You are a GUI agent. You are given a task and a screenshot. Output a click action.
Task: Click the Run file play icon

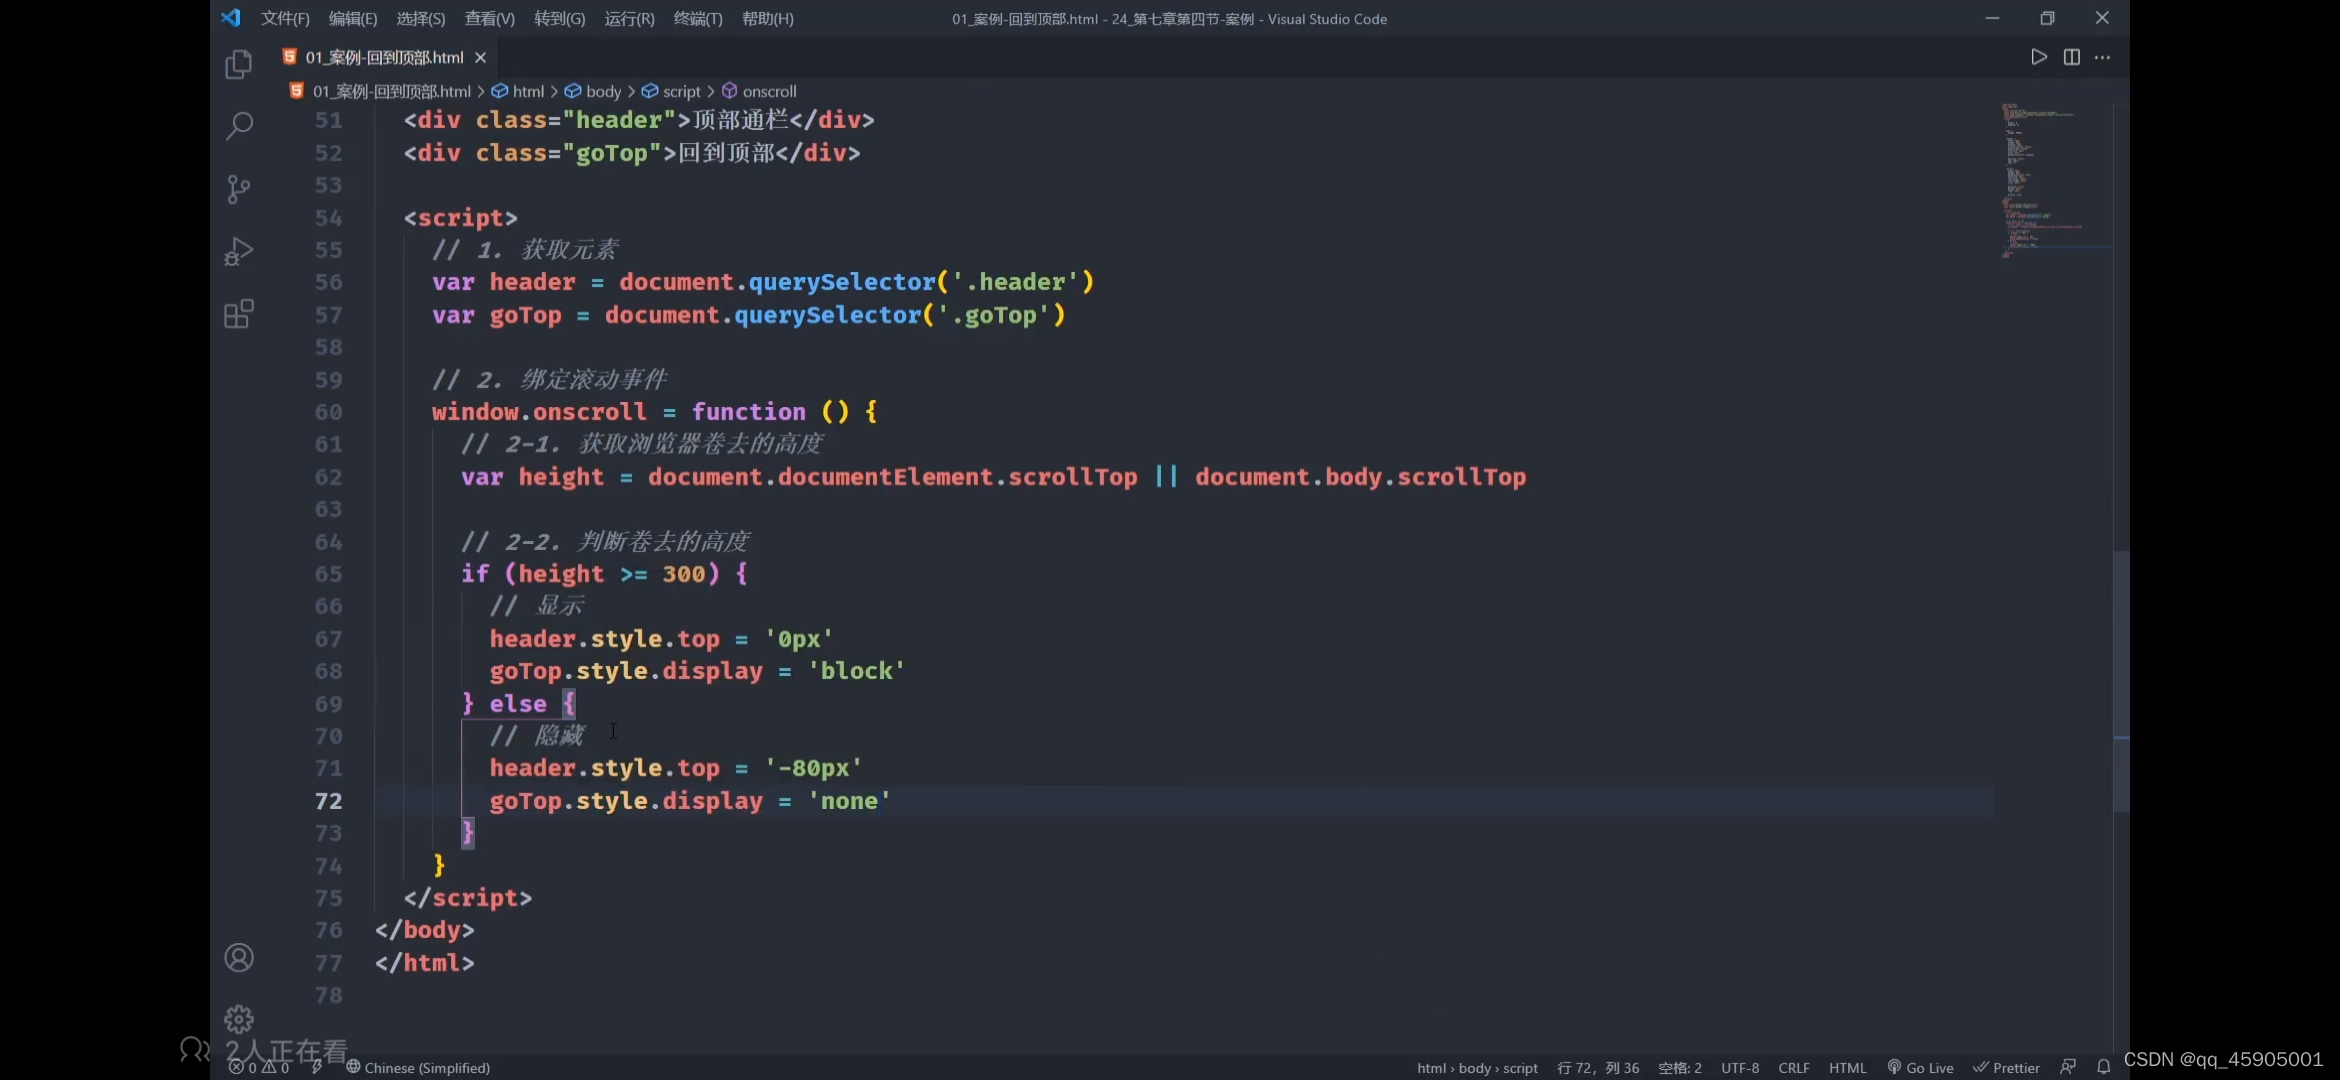2038,57
